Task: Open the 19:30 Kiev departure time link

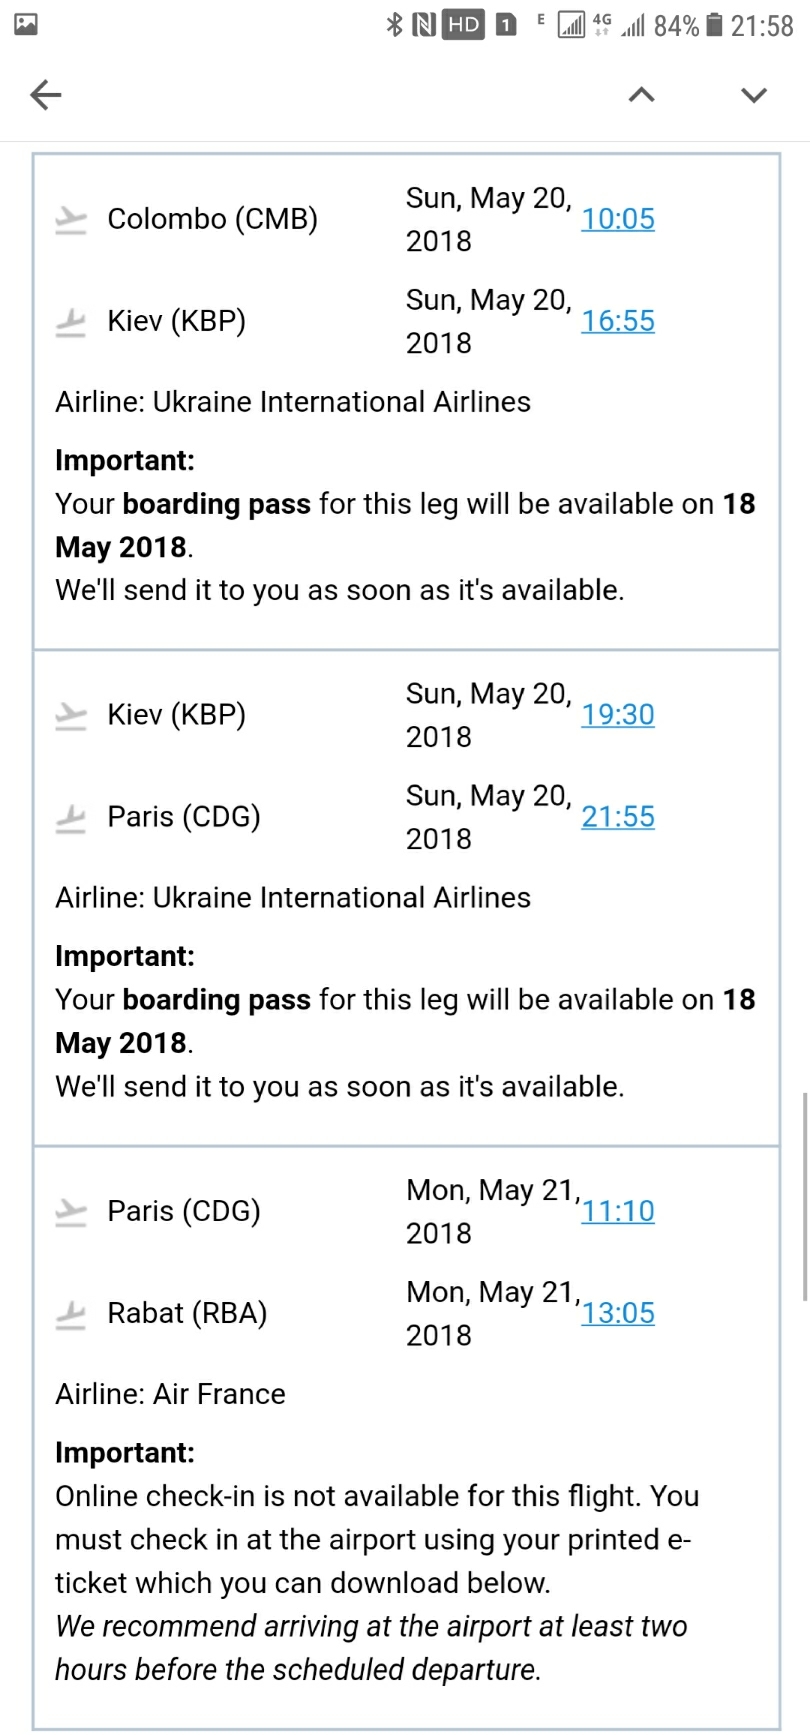Action: [618, 715]
